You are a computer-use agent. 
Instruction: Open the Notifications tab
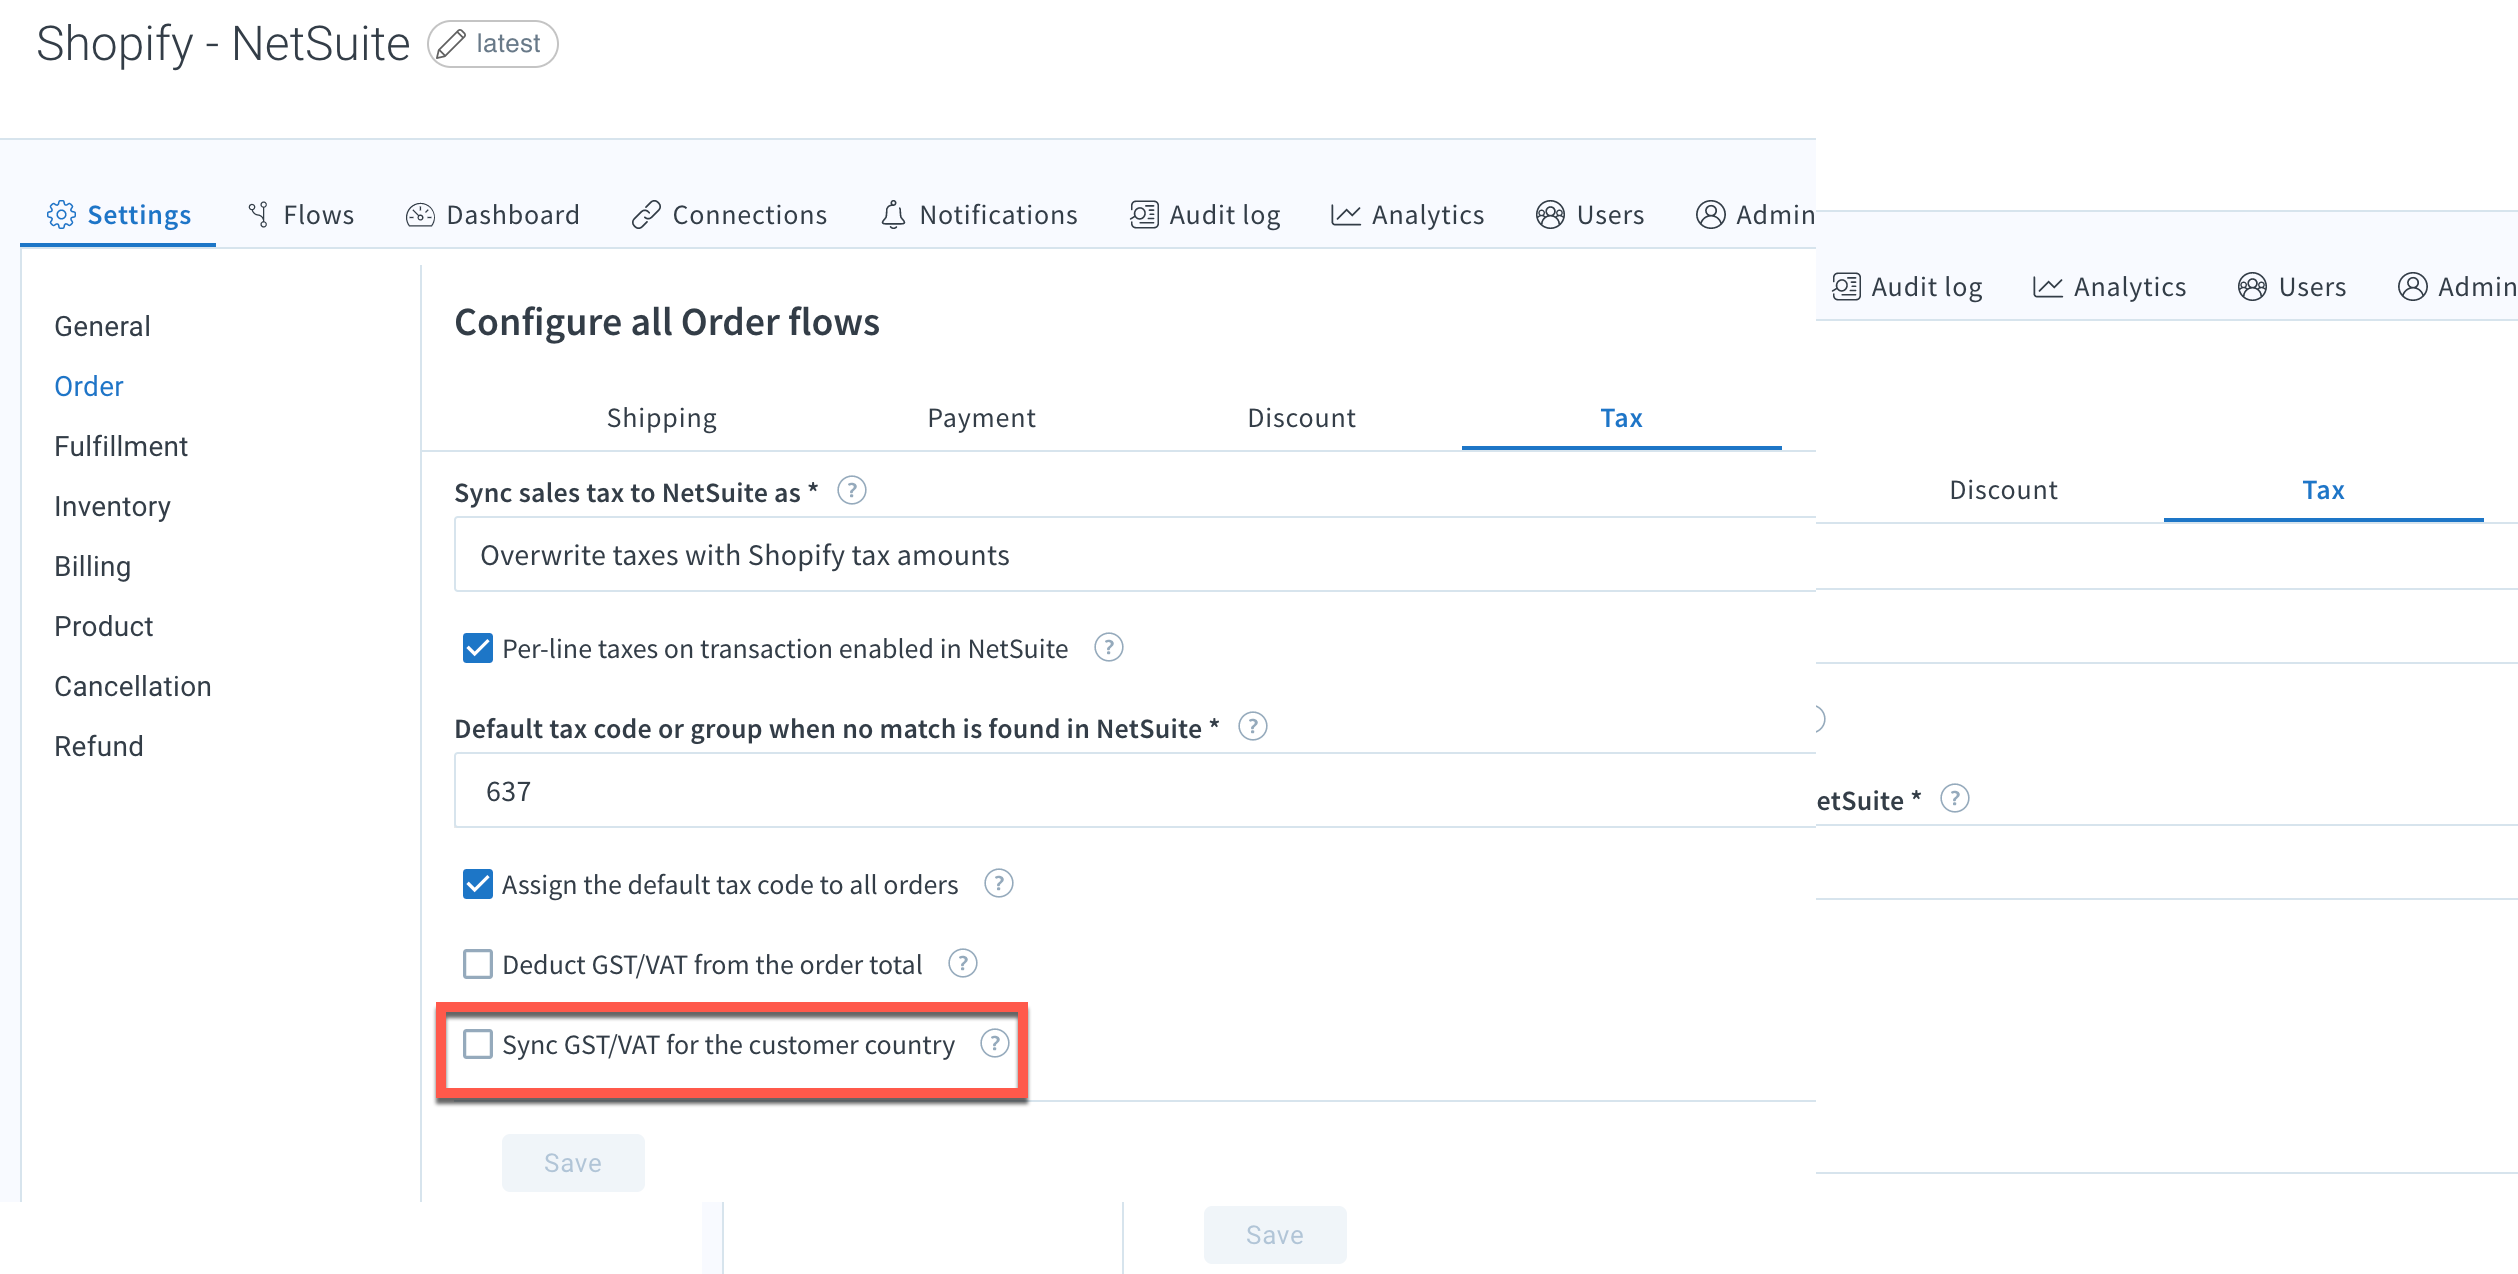[x=978, y=215]
